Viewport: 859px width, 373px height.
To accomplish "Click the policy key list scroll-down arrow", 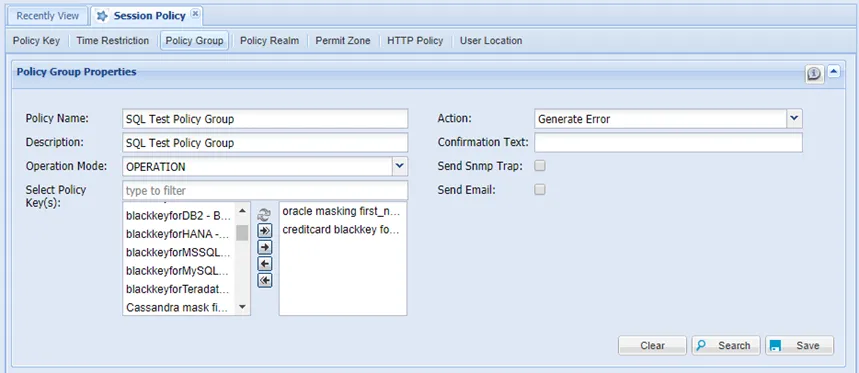I will click(243, 307).
